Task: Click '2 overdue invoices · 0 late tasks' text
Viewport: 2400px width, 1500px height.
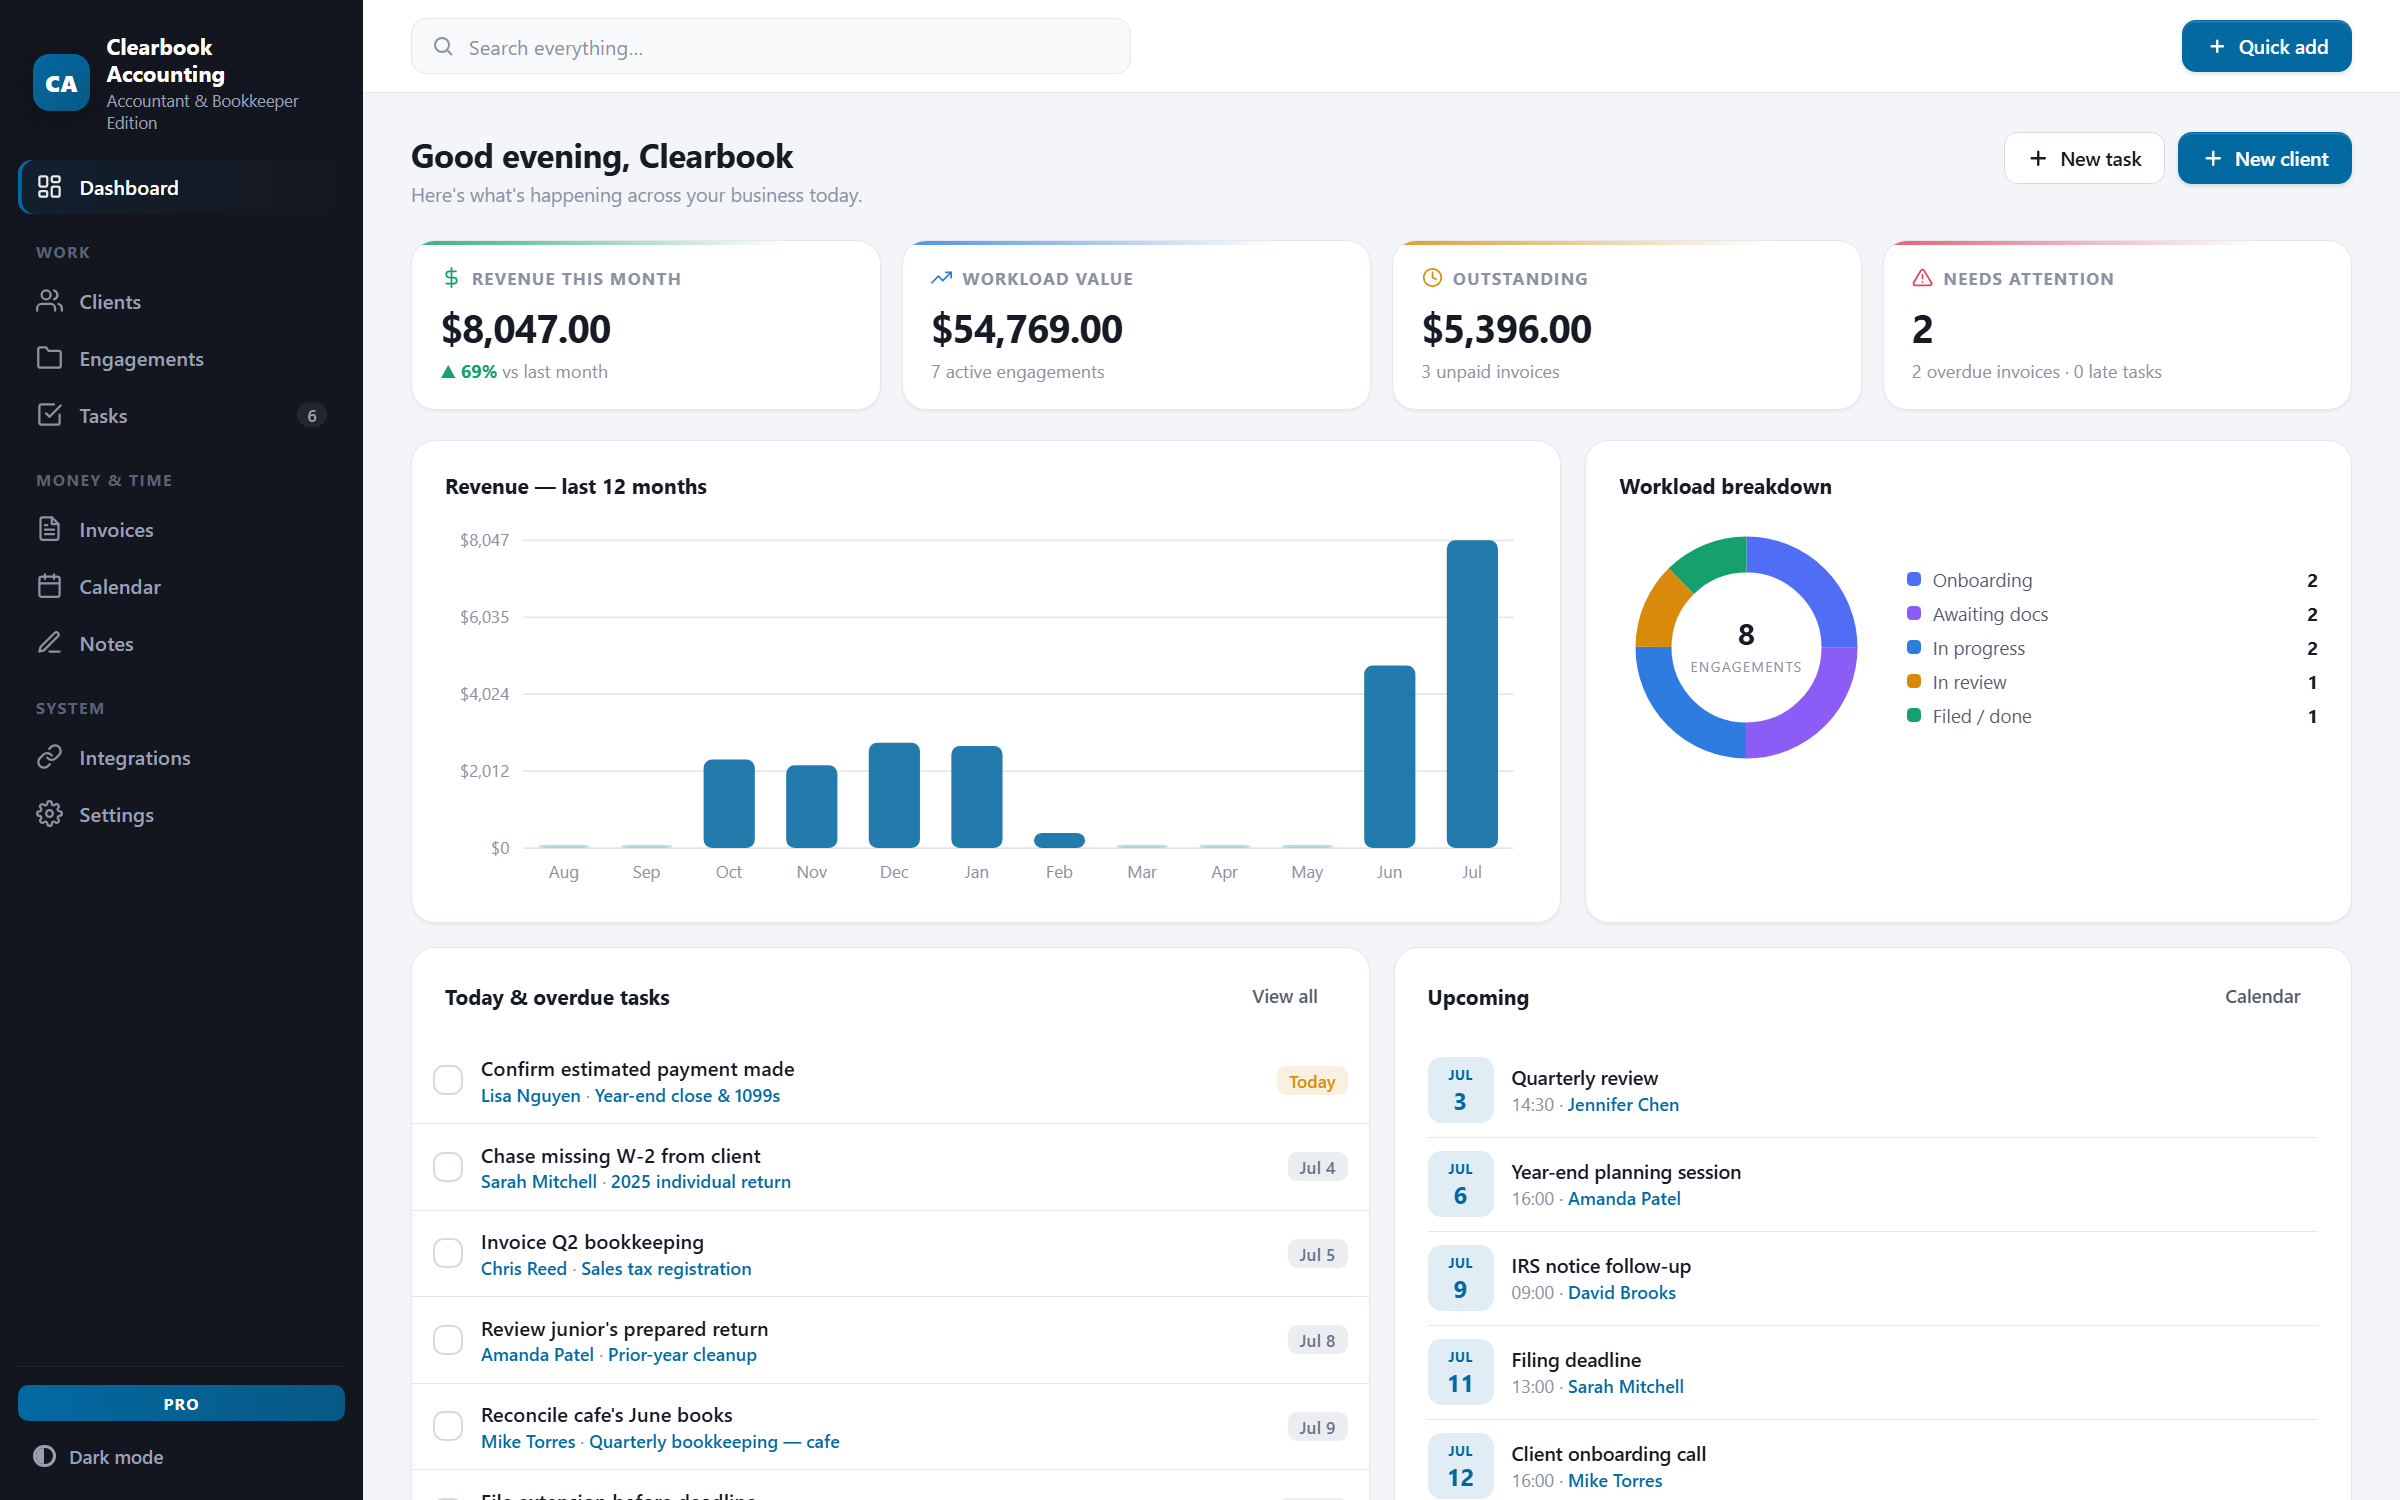Action: point(2036,371)
